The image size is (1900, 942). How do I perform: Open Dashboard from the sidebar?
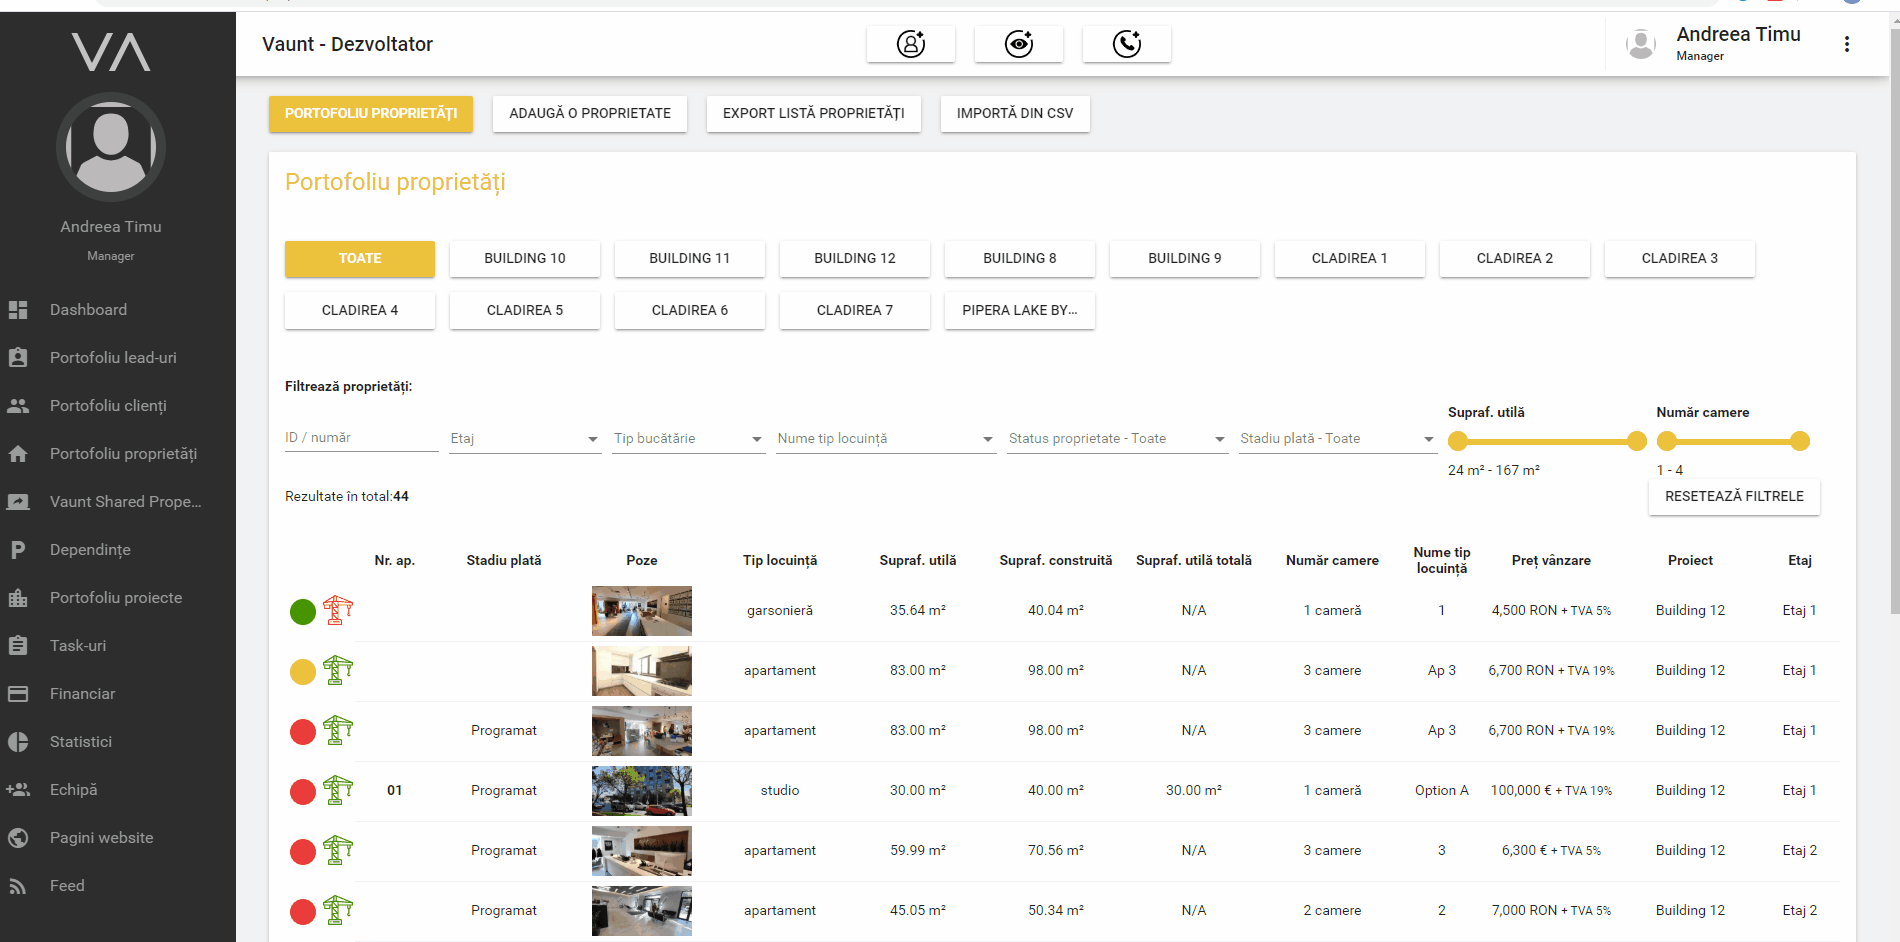[x=88, y=310]
